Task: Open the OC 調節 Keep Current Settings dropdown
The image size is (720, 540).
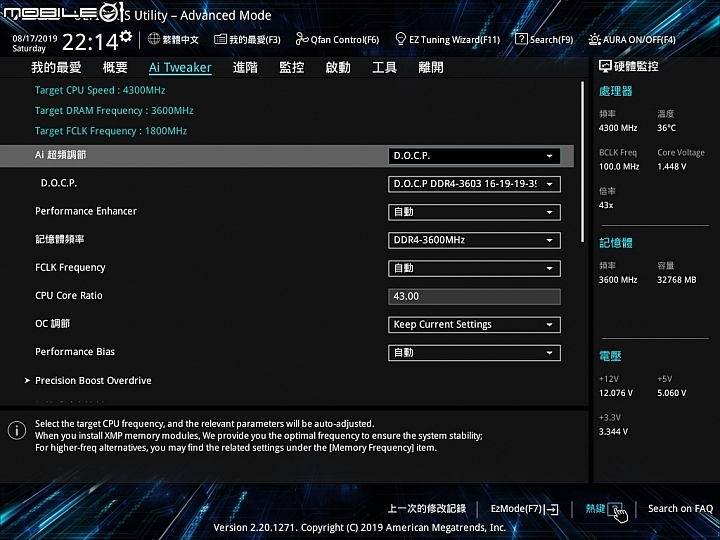Action: point(474,325)
